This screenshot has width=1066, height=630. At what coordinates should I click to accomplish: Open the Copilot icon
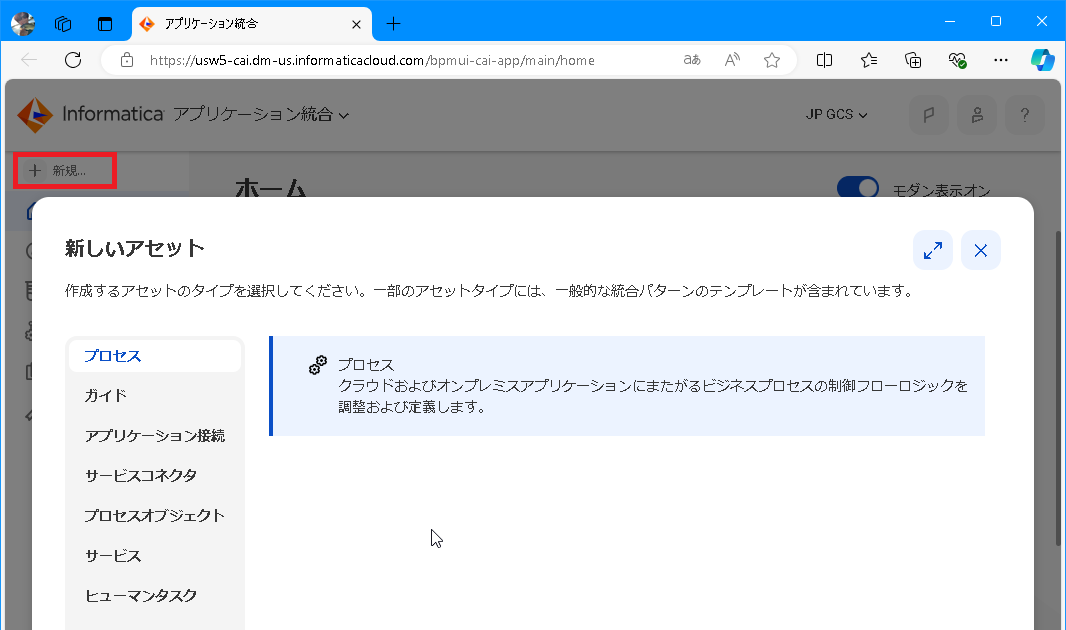[1042, 60]
